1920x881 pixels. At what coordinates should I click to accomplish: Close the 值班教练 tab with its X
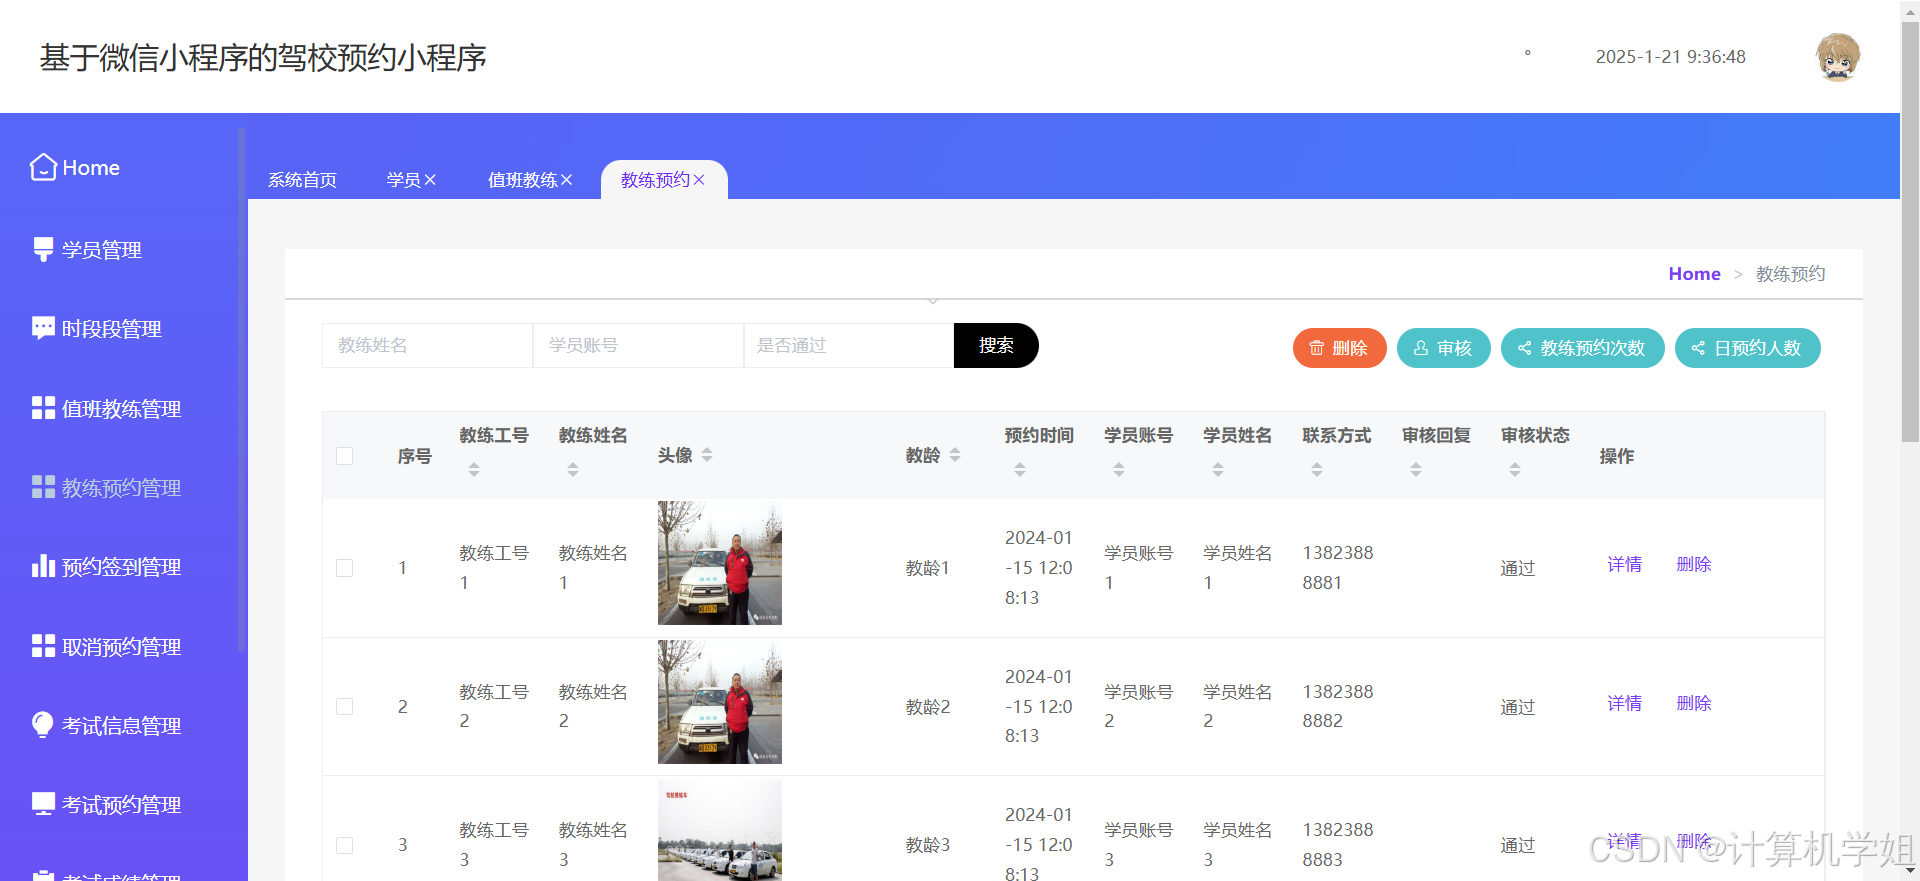(x=566, y=180)
